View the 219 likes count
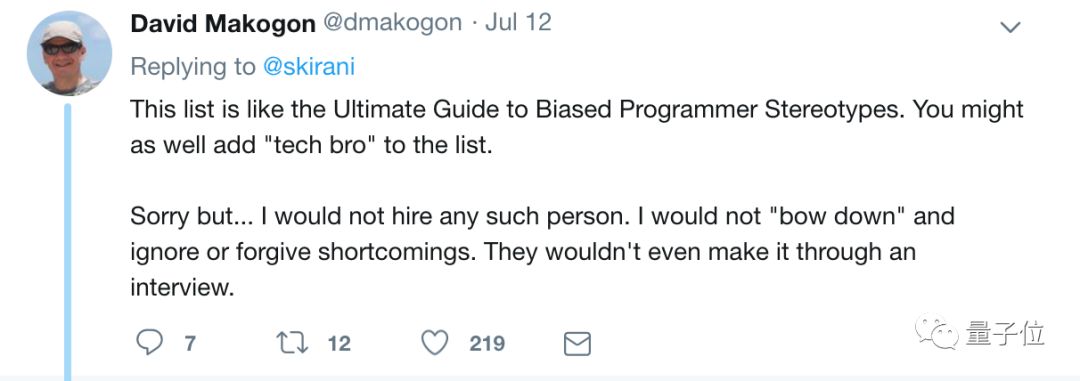Viewport: 1080px width, 381px height. click(487, 343)
